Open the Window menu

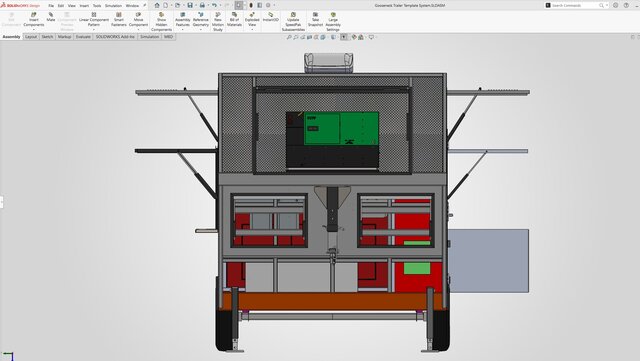pyautogui.click(x=132, y=6)
